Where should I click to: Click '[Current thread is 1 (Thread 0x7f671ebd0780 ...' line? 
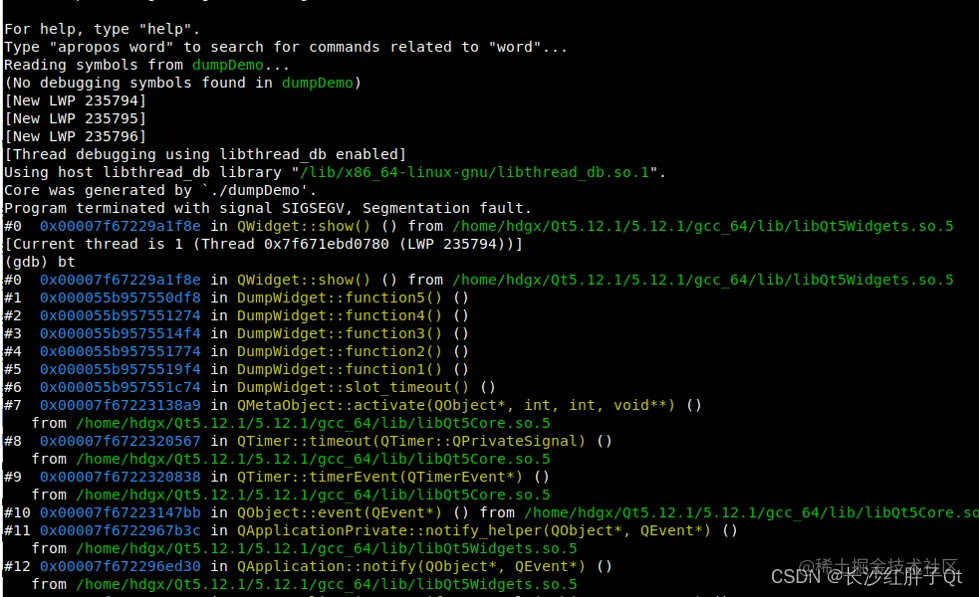pos(263,244)
